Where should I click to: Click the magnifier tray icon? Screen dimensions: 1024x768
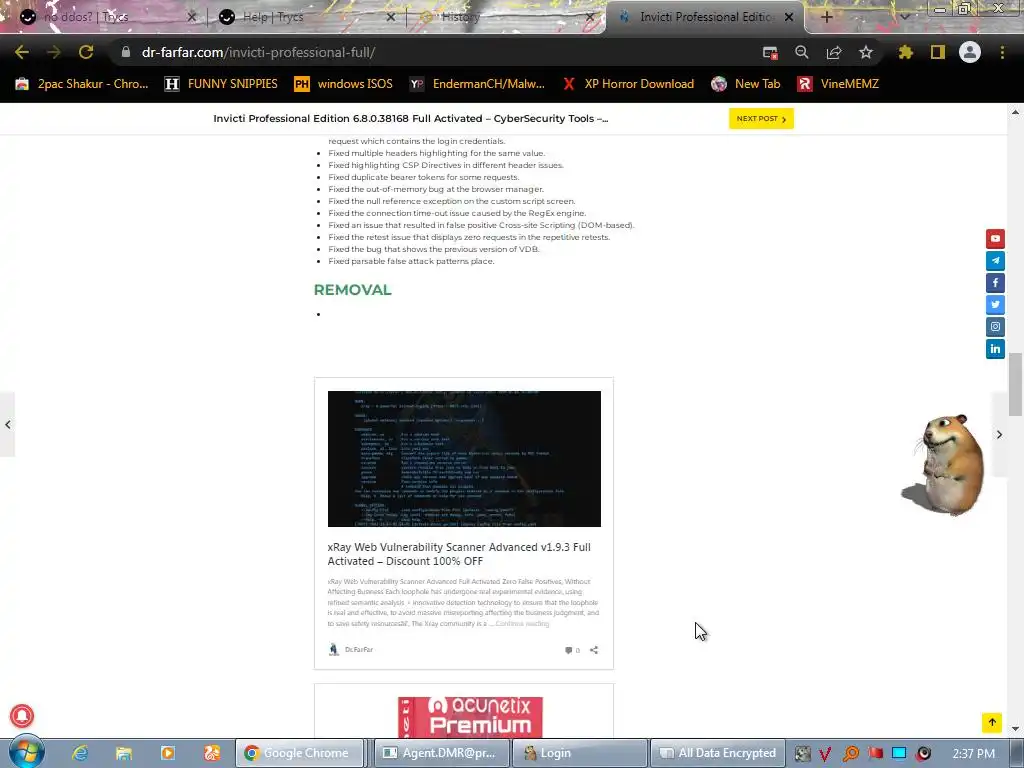[850, 754]
